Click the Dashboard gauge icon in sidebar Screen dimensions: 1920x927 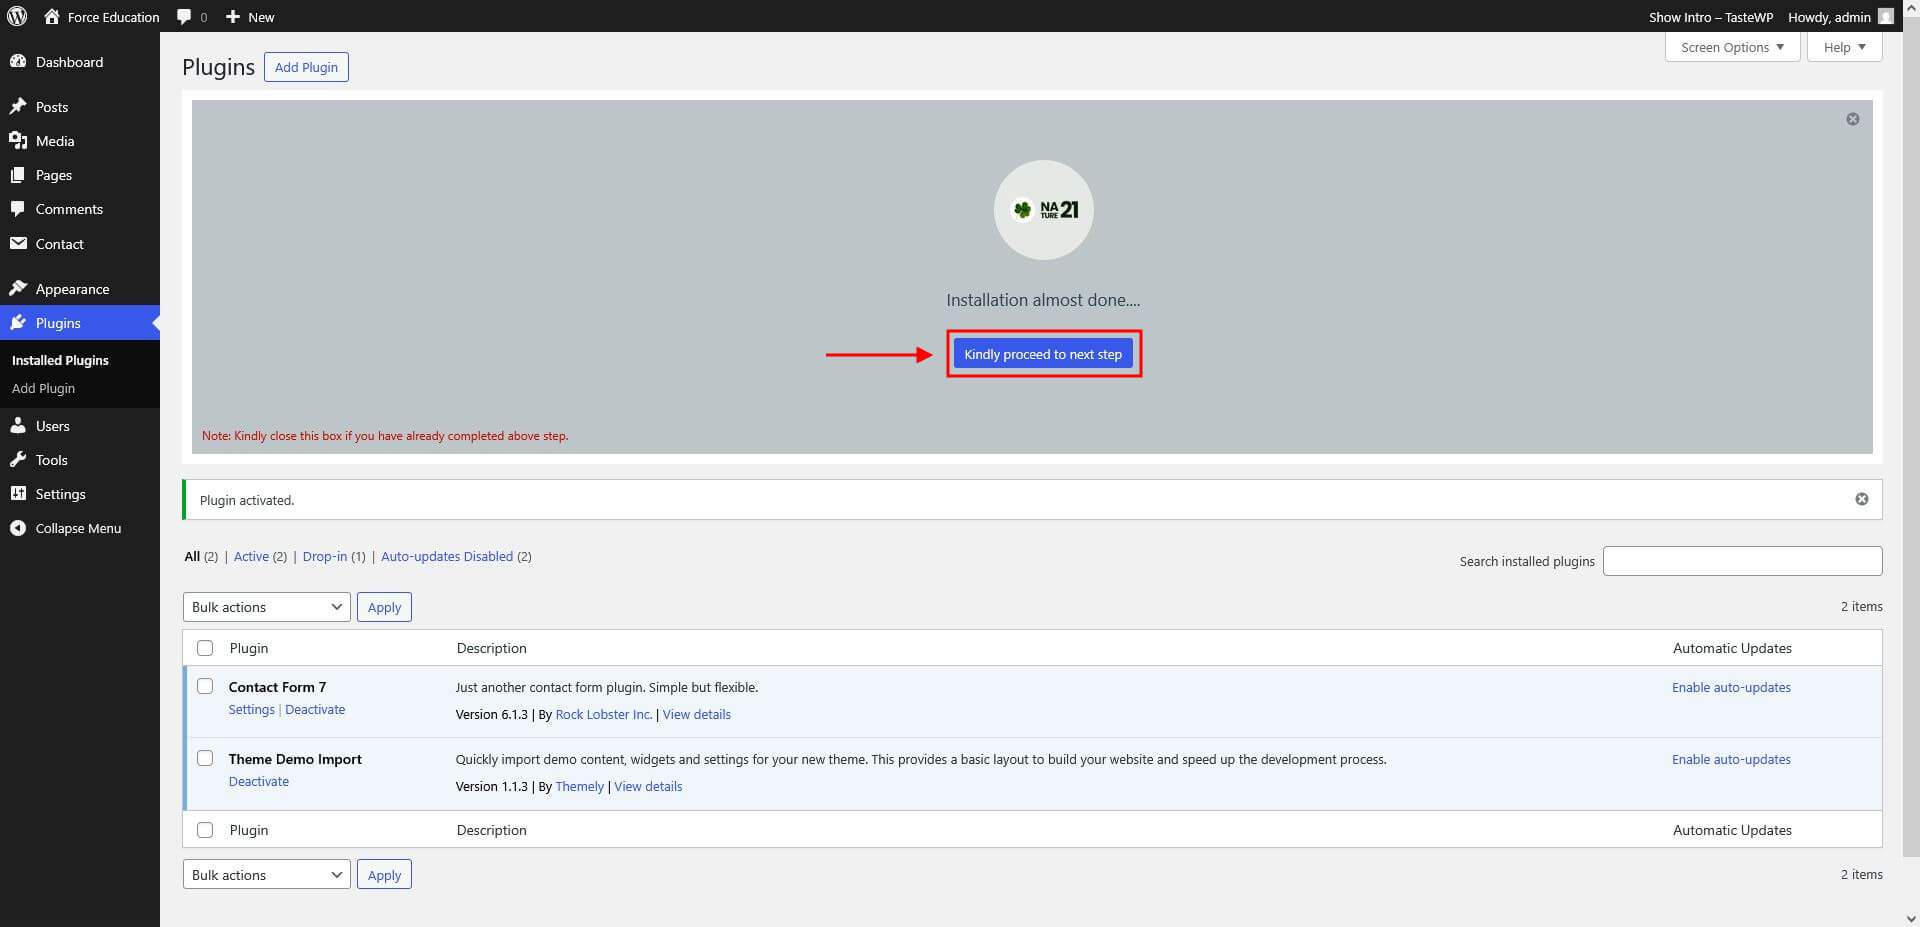[18, 62]
